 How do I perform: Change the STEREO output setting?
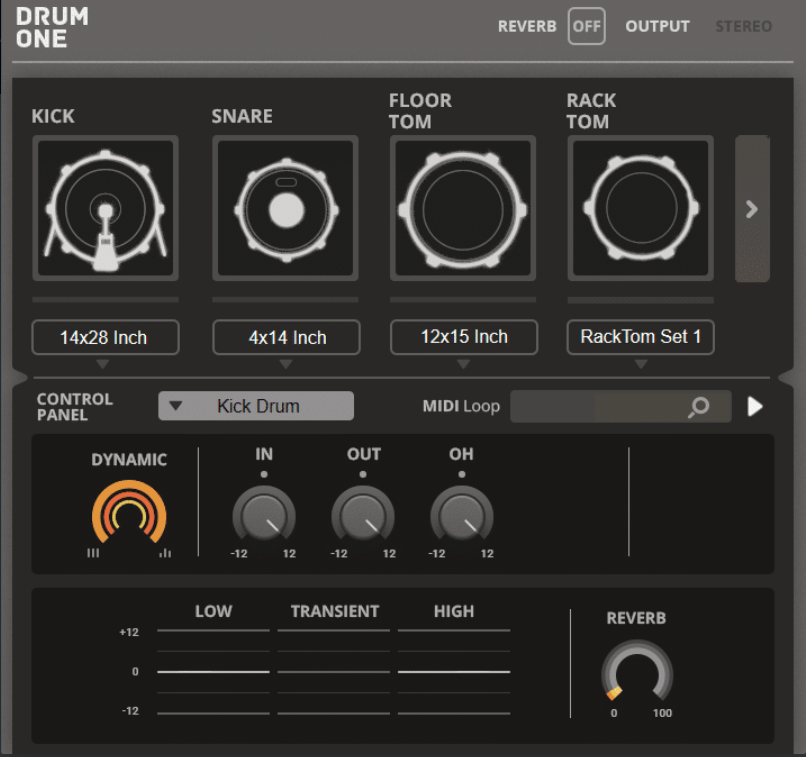[x=743, y=26]
